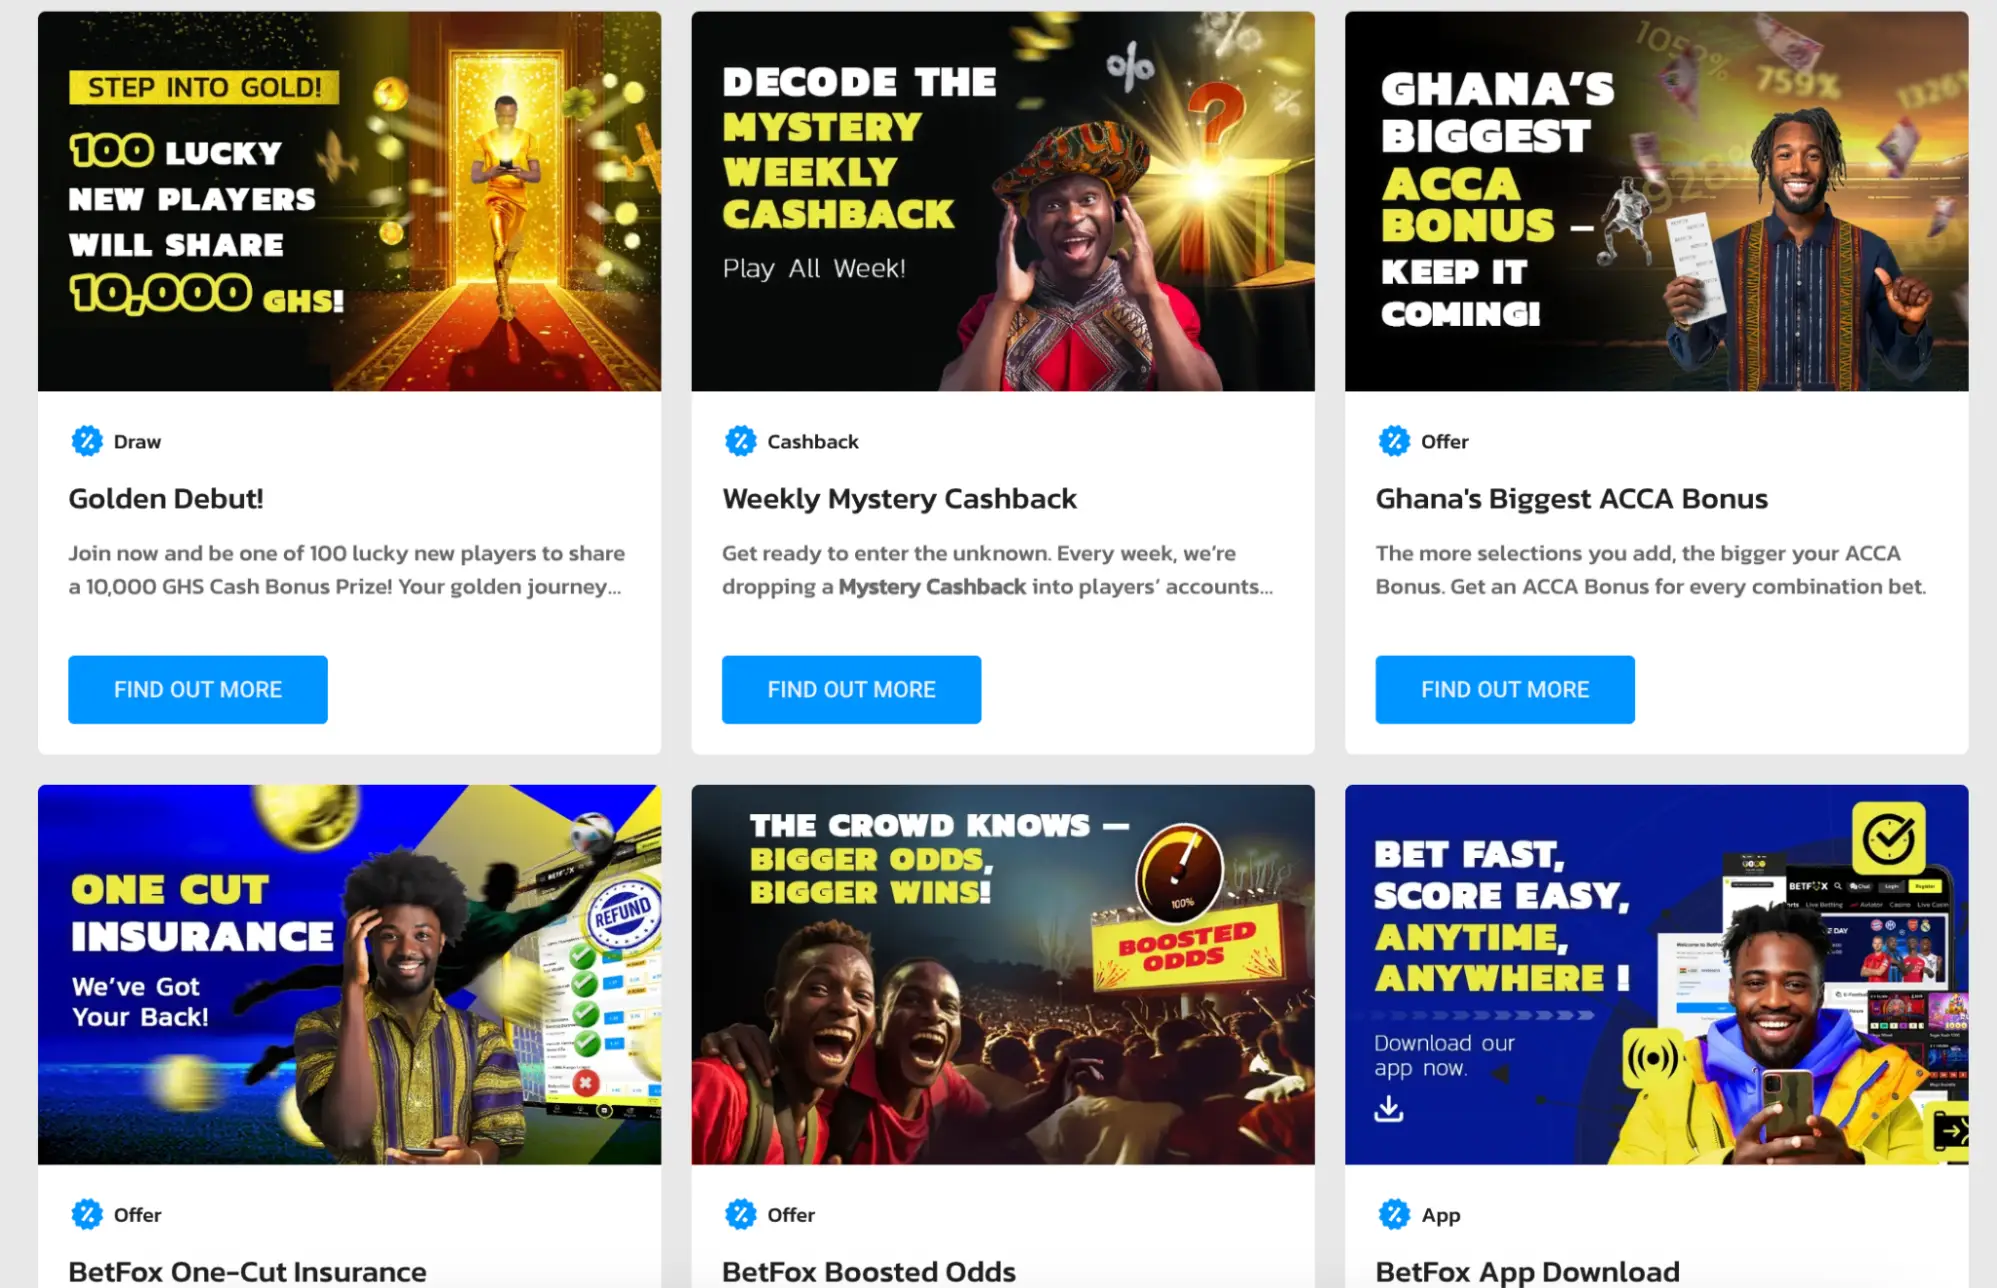Click the download arrow icon on app banner
Screen dimensions: 1997x1288
pos(1388,1108)
